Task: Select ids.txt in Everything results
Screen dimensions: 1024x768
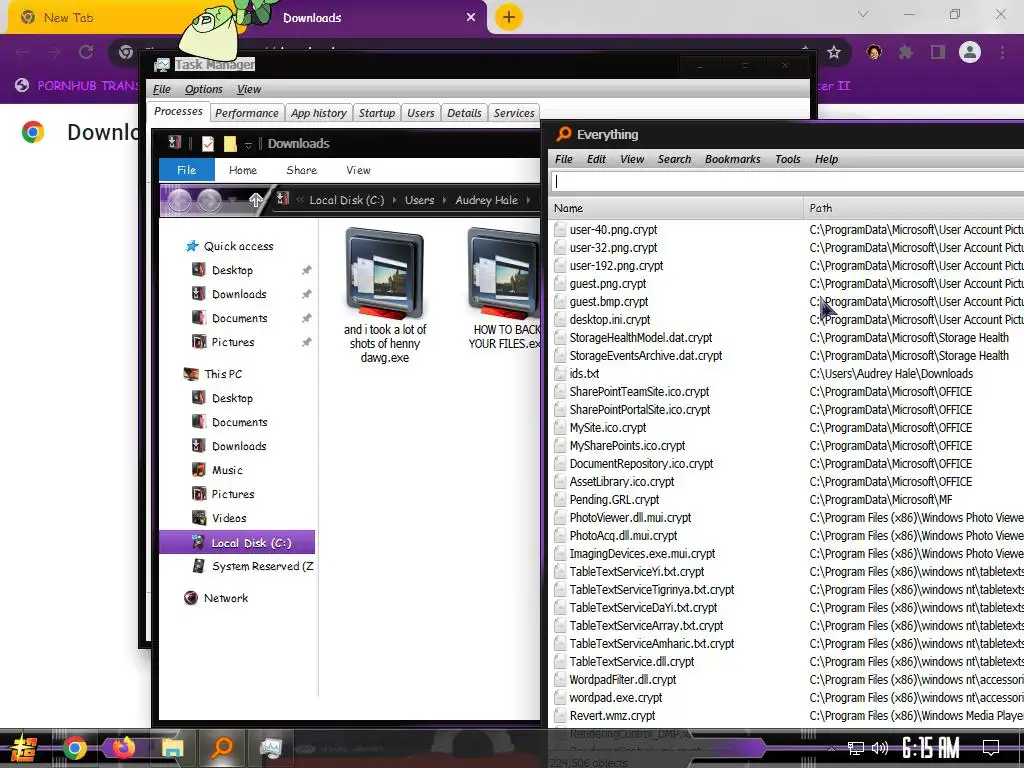Action: pyautogui.click(x=584, y=374)
